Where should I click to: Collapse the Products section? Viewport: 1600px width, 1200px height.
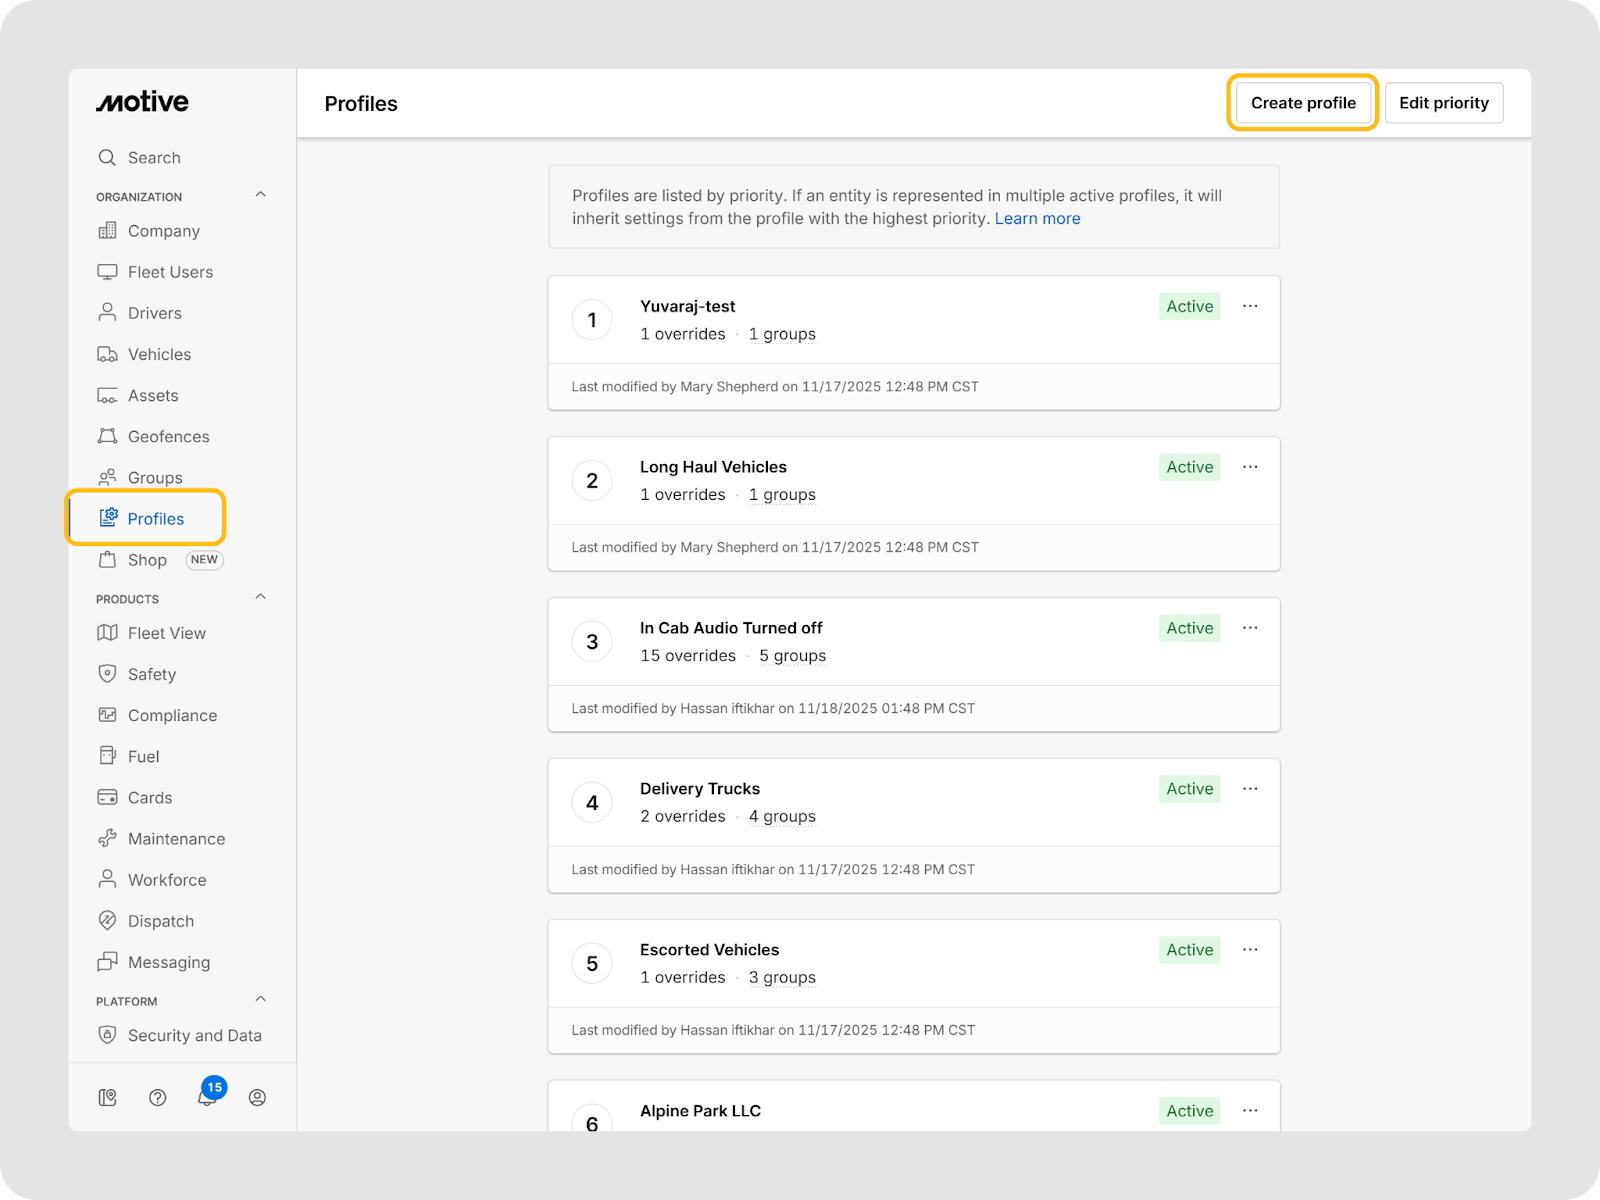(x=260, y=597)
